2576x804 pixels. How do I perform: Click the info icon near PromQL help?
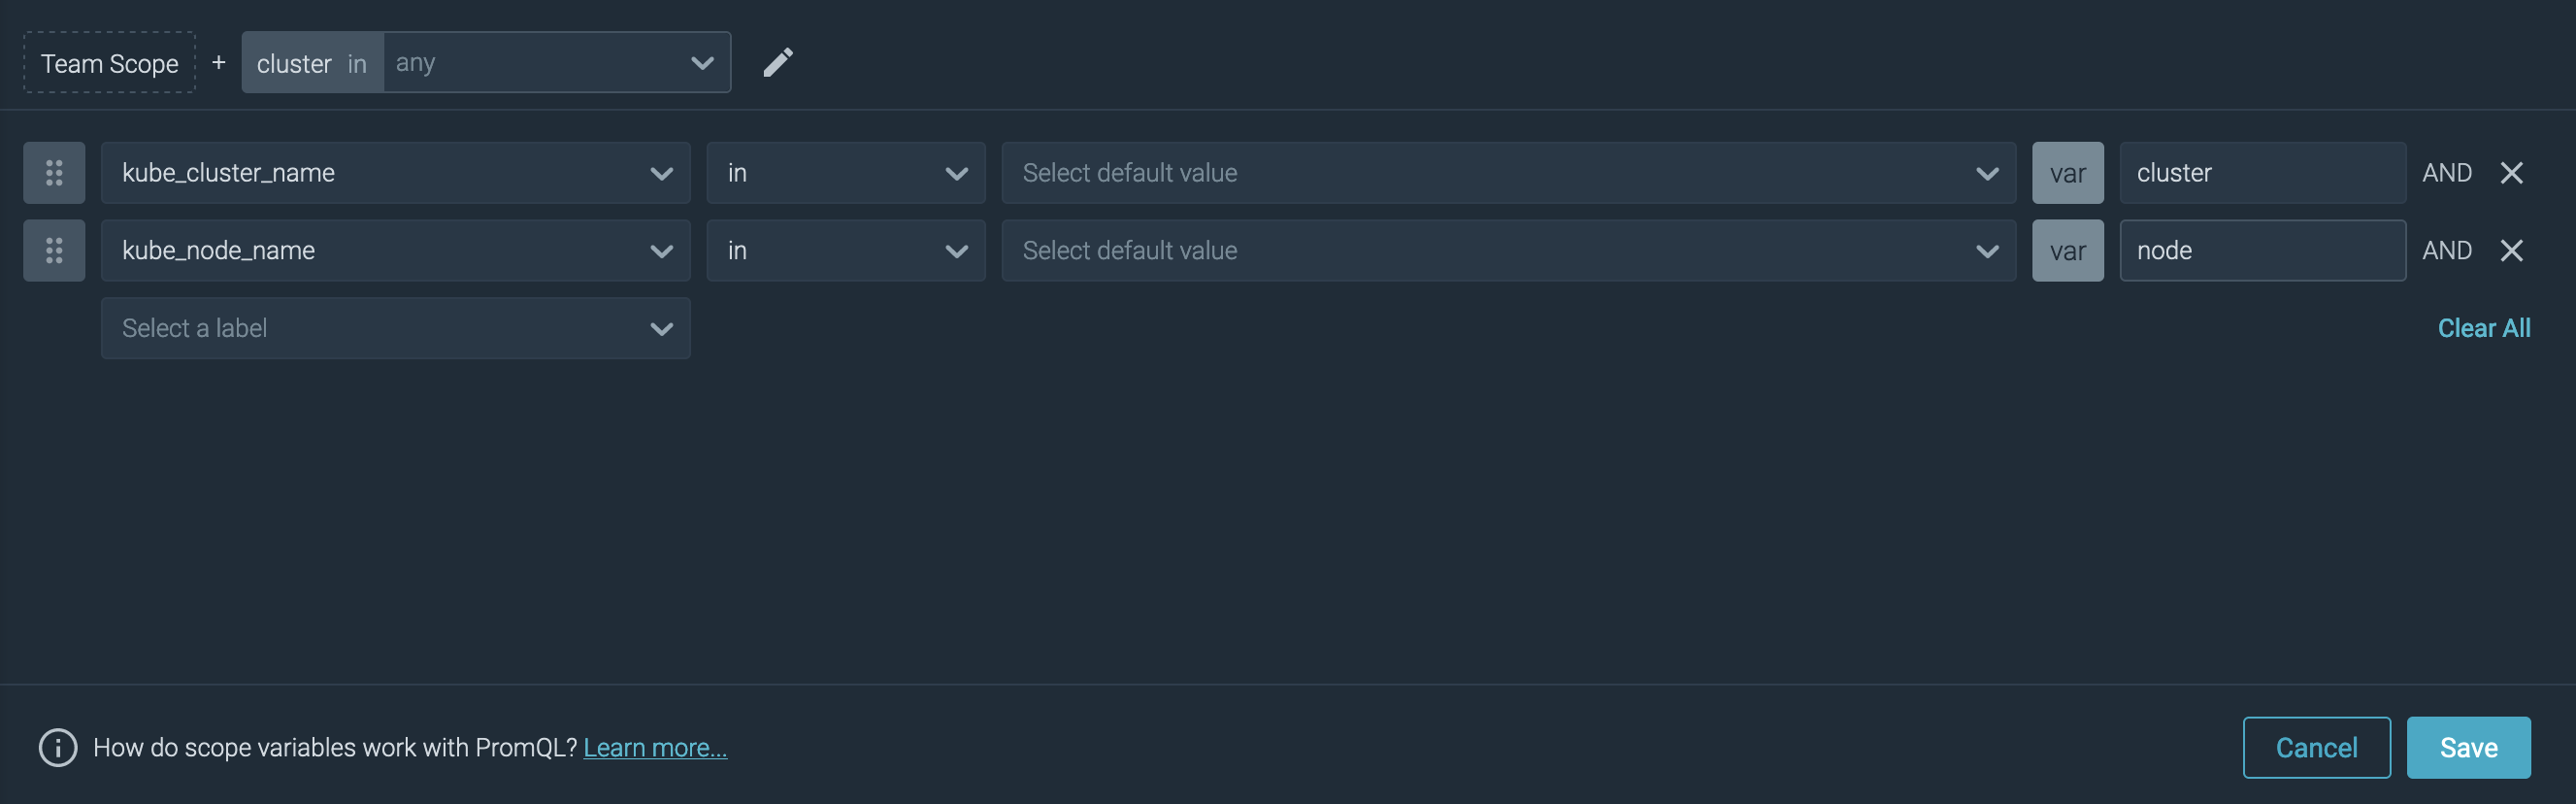tap(58, 747)
